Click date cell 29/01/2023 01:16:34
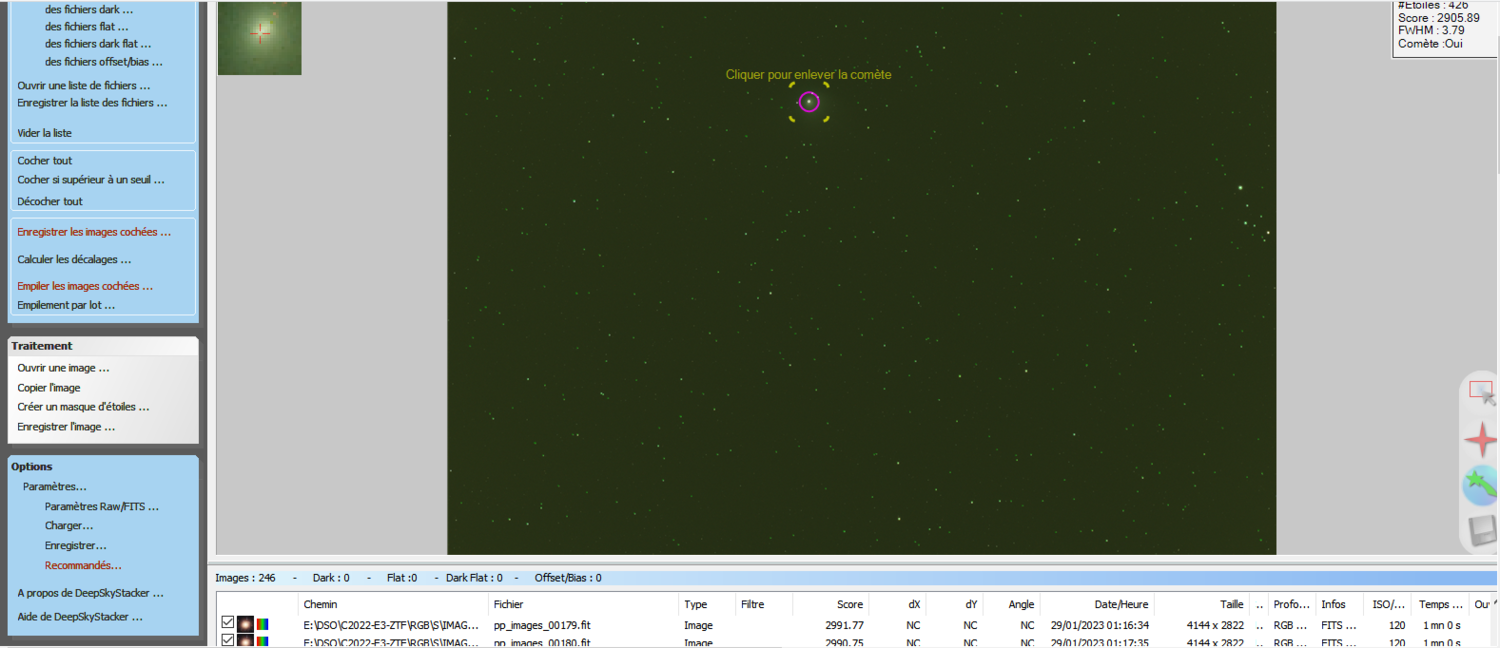Viewport: 1500px width, 648px height. point(1099,625)
